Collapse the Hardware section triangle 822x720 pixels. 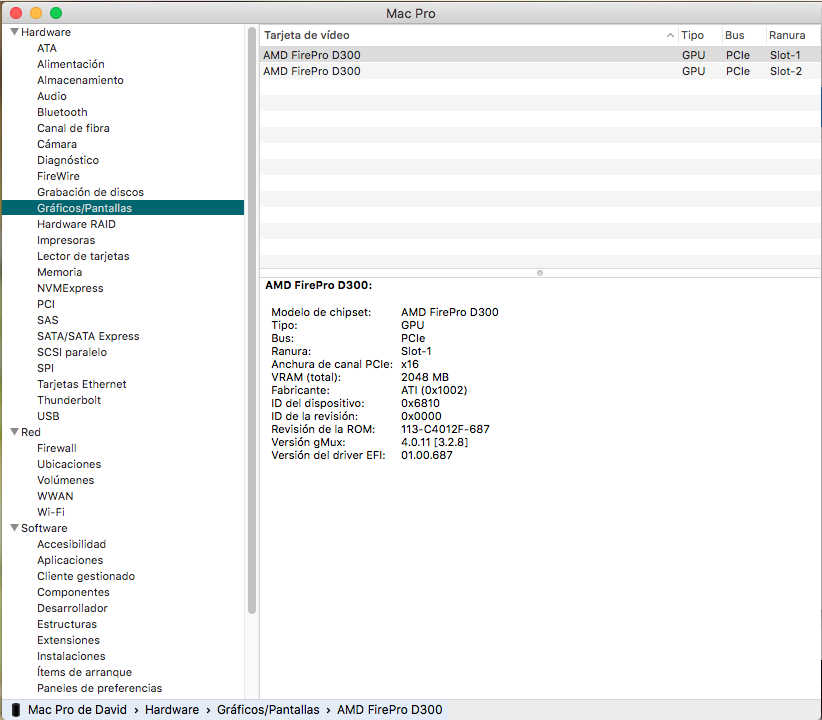coord(14,32)
